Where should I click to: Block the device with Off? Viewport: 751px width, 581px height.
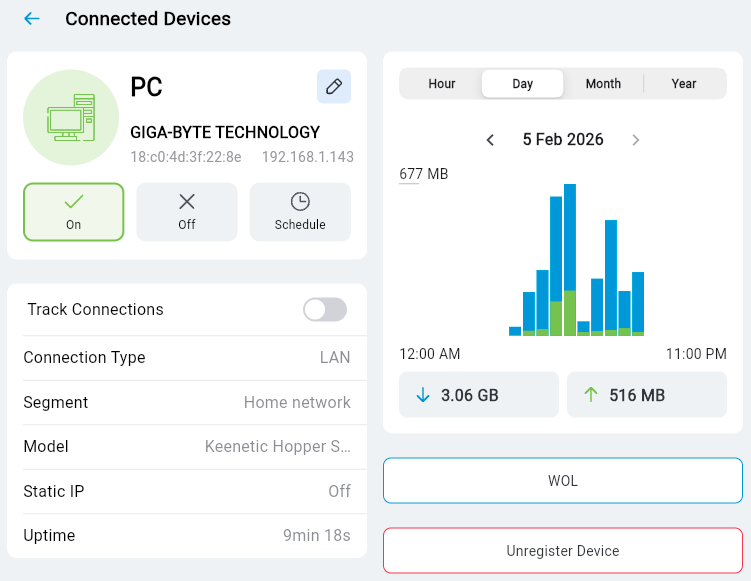coord(187,212)
